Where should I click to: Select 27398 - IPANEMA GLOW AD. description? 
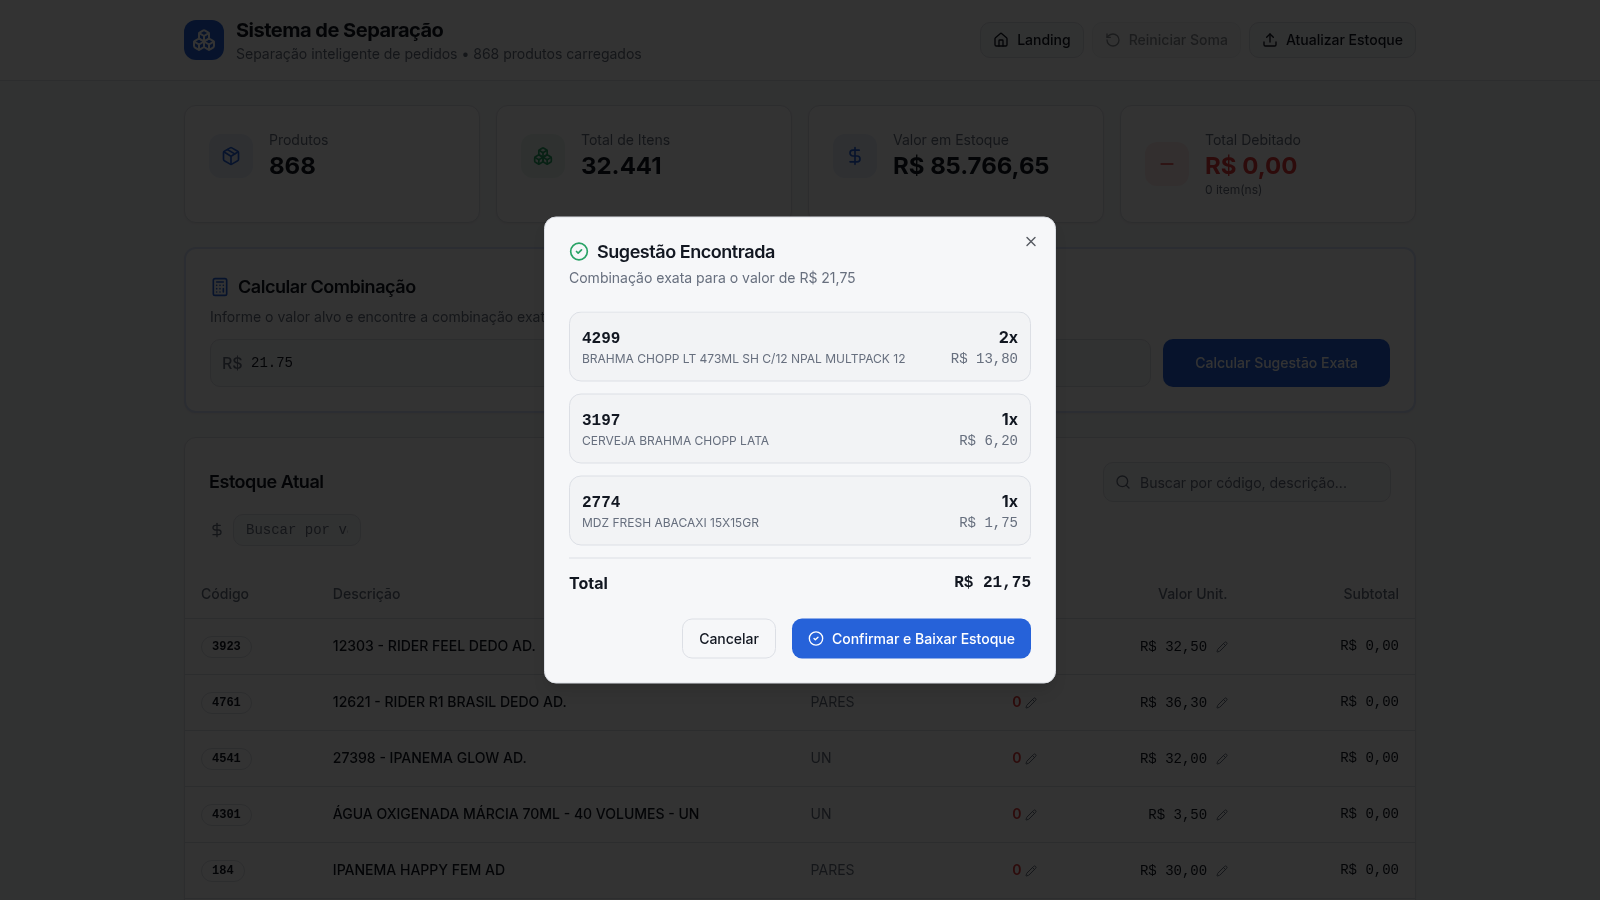(430, 758)
